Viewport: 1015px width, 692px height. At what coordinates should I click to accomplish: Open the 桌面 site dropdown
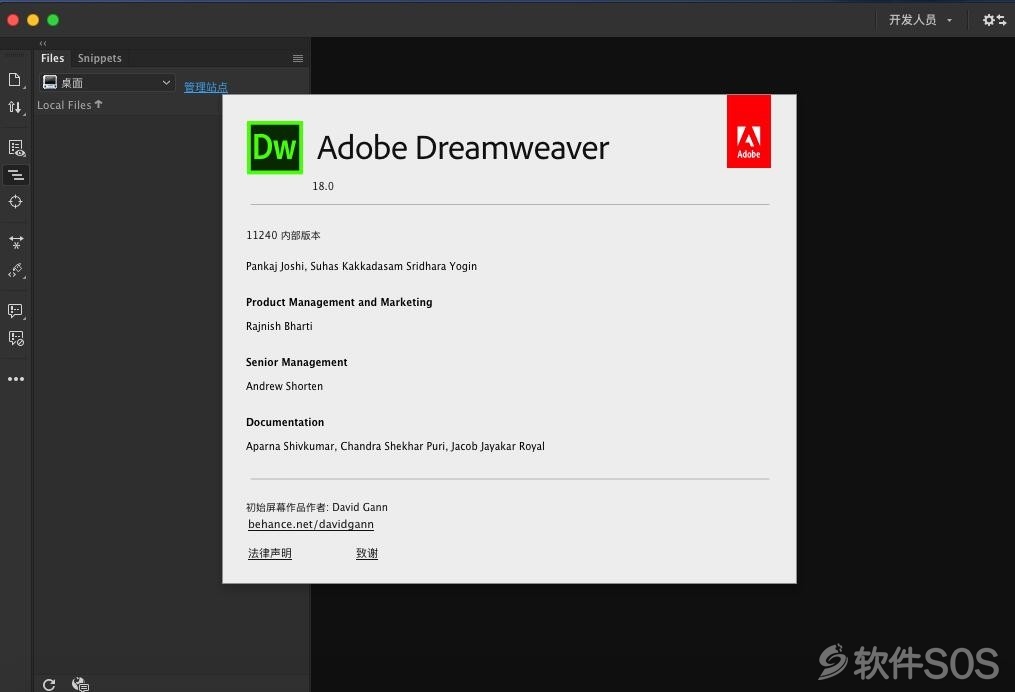pos(107,83)
